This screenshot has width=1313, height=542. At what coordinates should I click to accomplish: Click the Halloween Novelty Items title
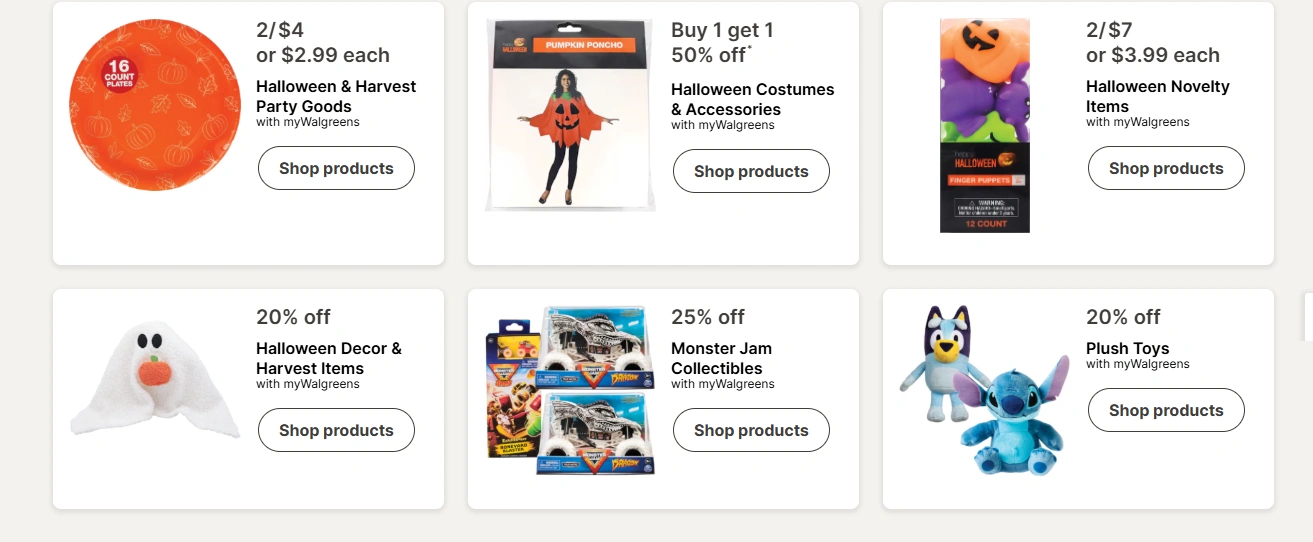(1157, 96)
